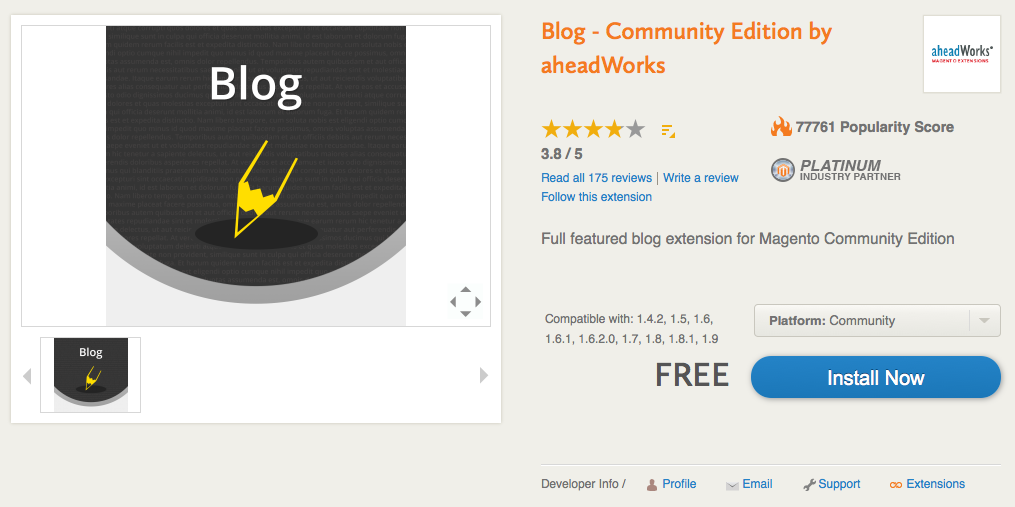Screen dimensions: 1015x507
Task: Click the Email envelope icon
Action: [732, 485]
